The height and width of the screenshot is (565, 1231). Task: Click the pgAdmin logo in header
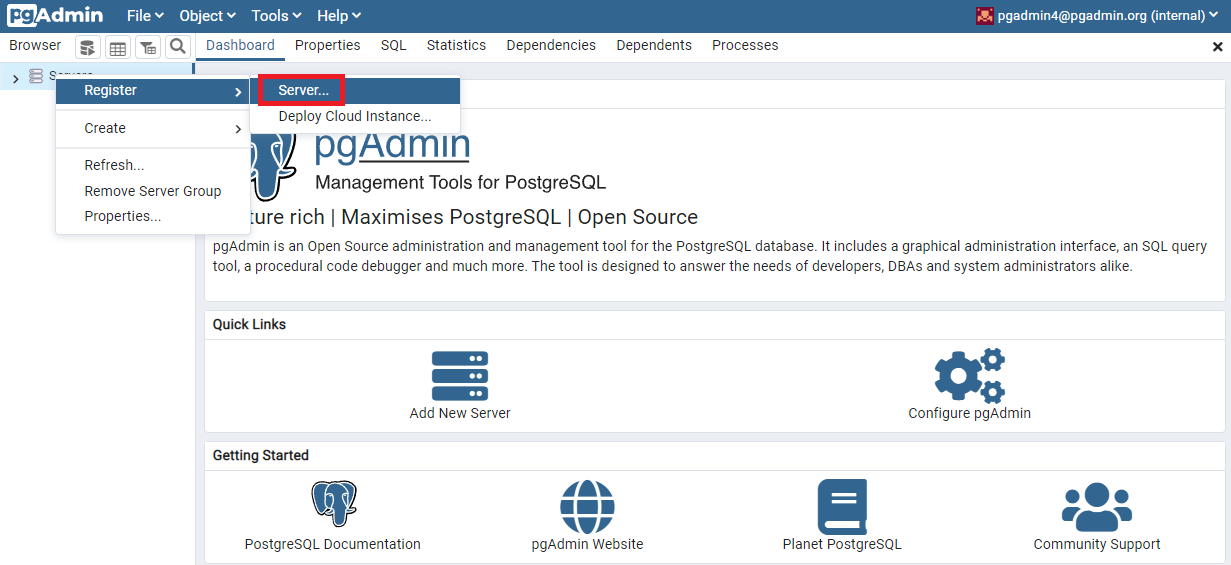click(55, 16)
